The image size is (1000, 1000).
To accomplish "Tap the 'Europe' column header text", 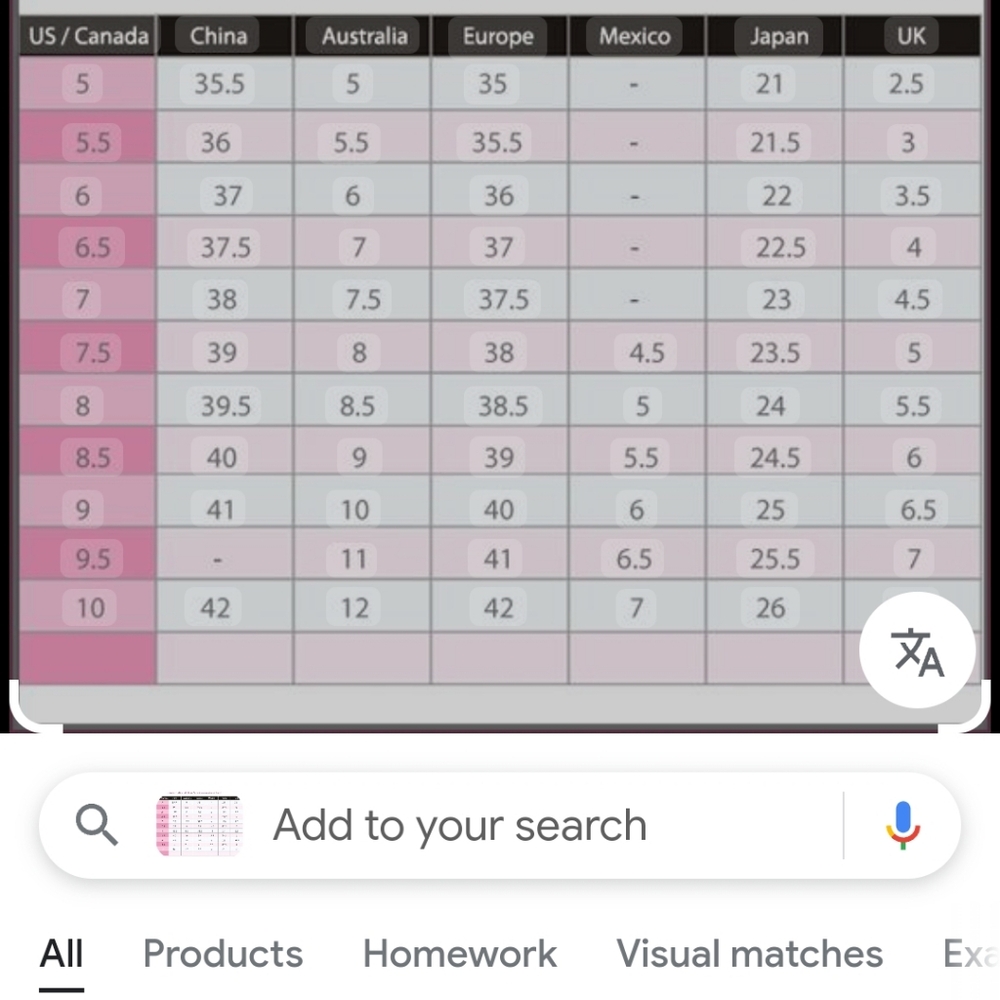I will 498,38.
